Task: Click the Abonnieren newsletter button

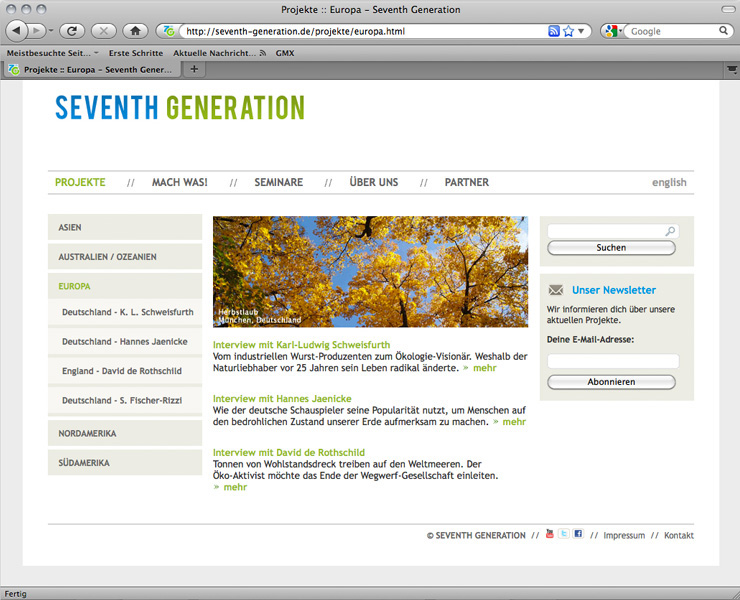Action: point(611,382)
